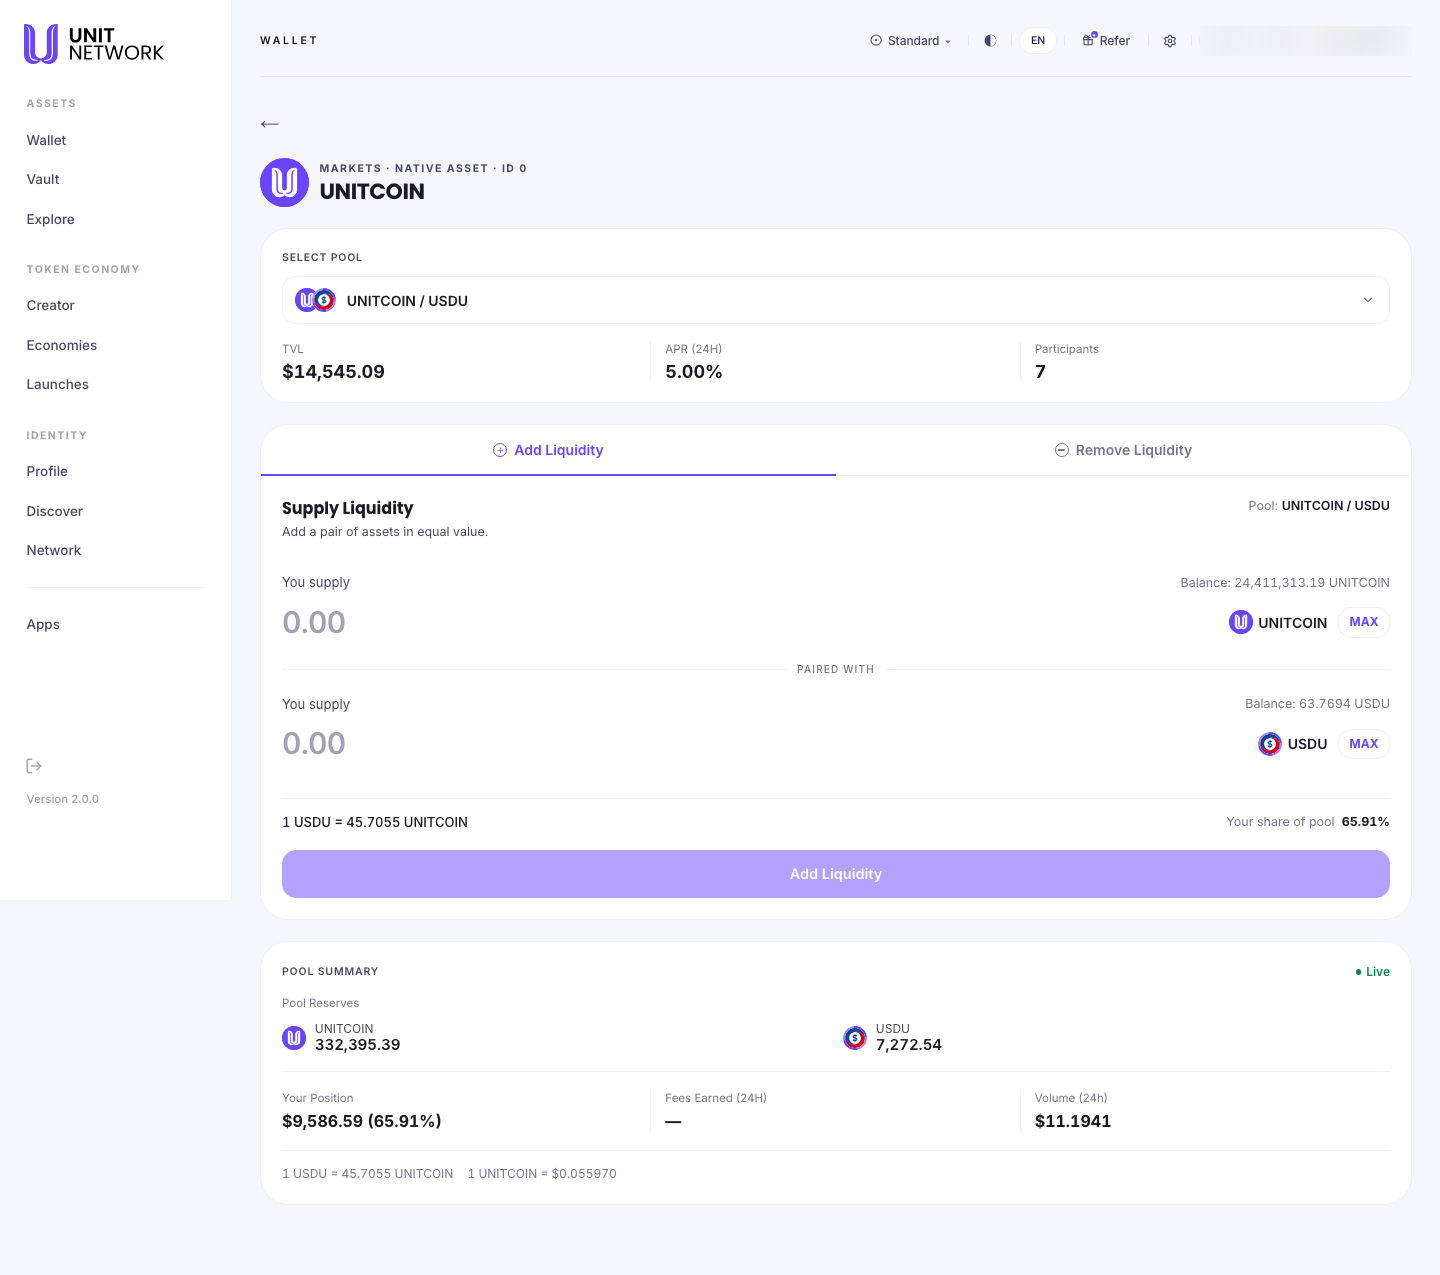1440x1275 pixels.
Task: Click MAX for USDU supply
Action: click(x=1363, y=744)
